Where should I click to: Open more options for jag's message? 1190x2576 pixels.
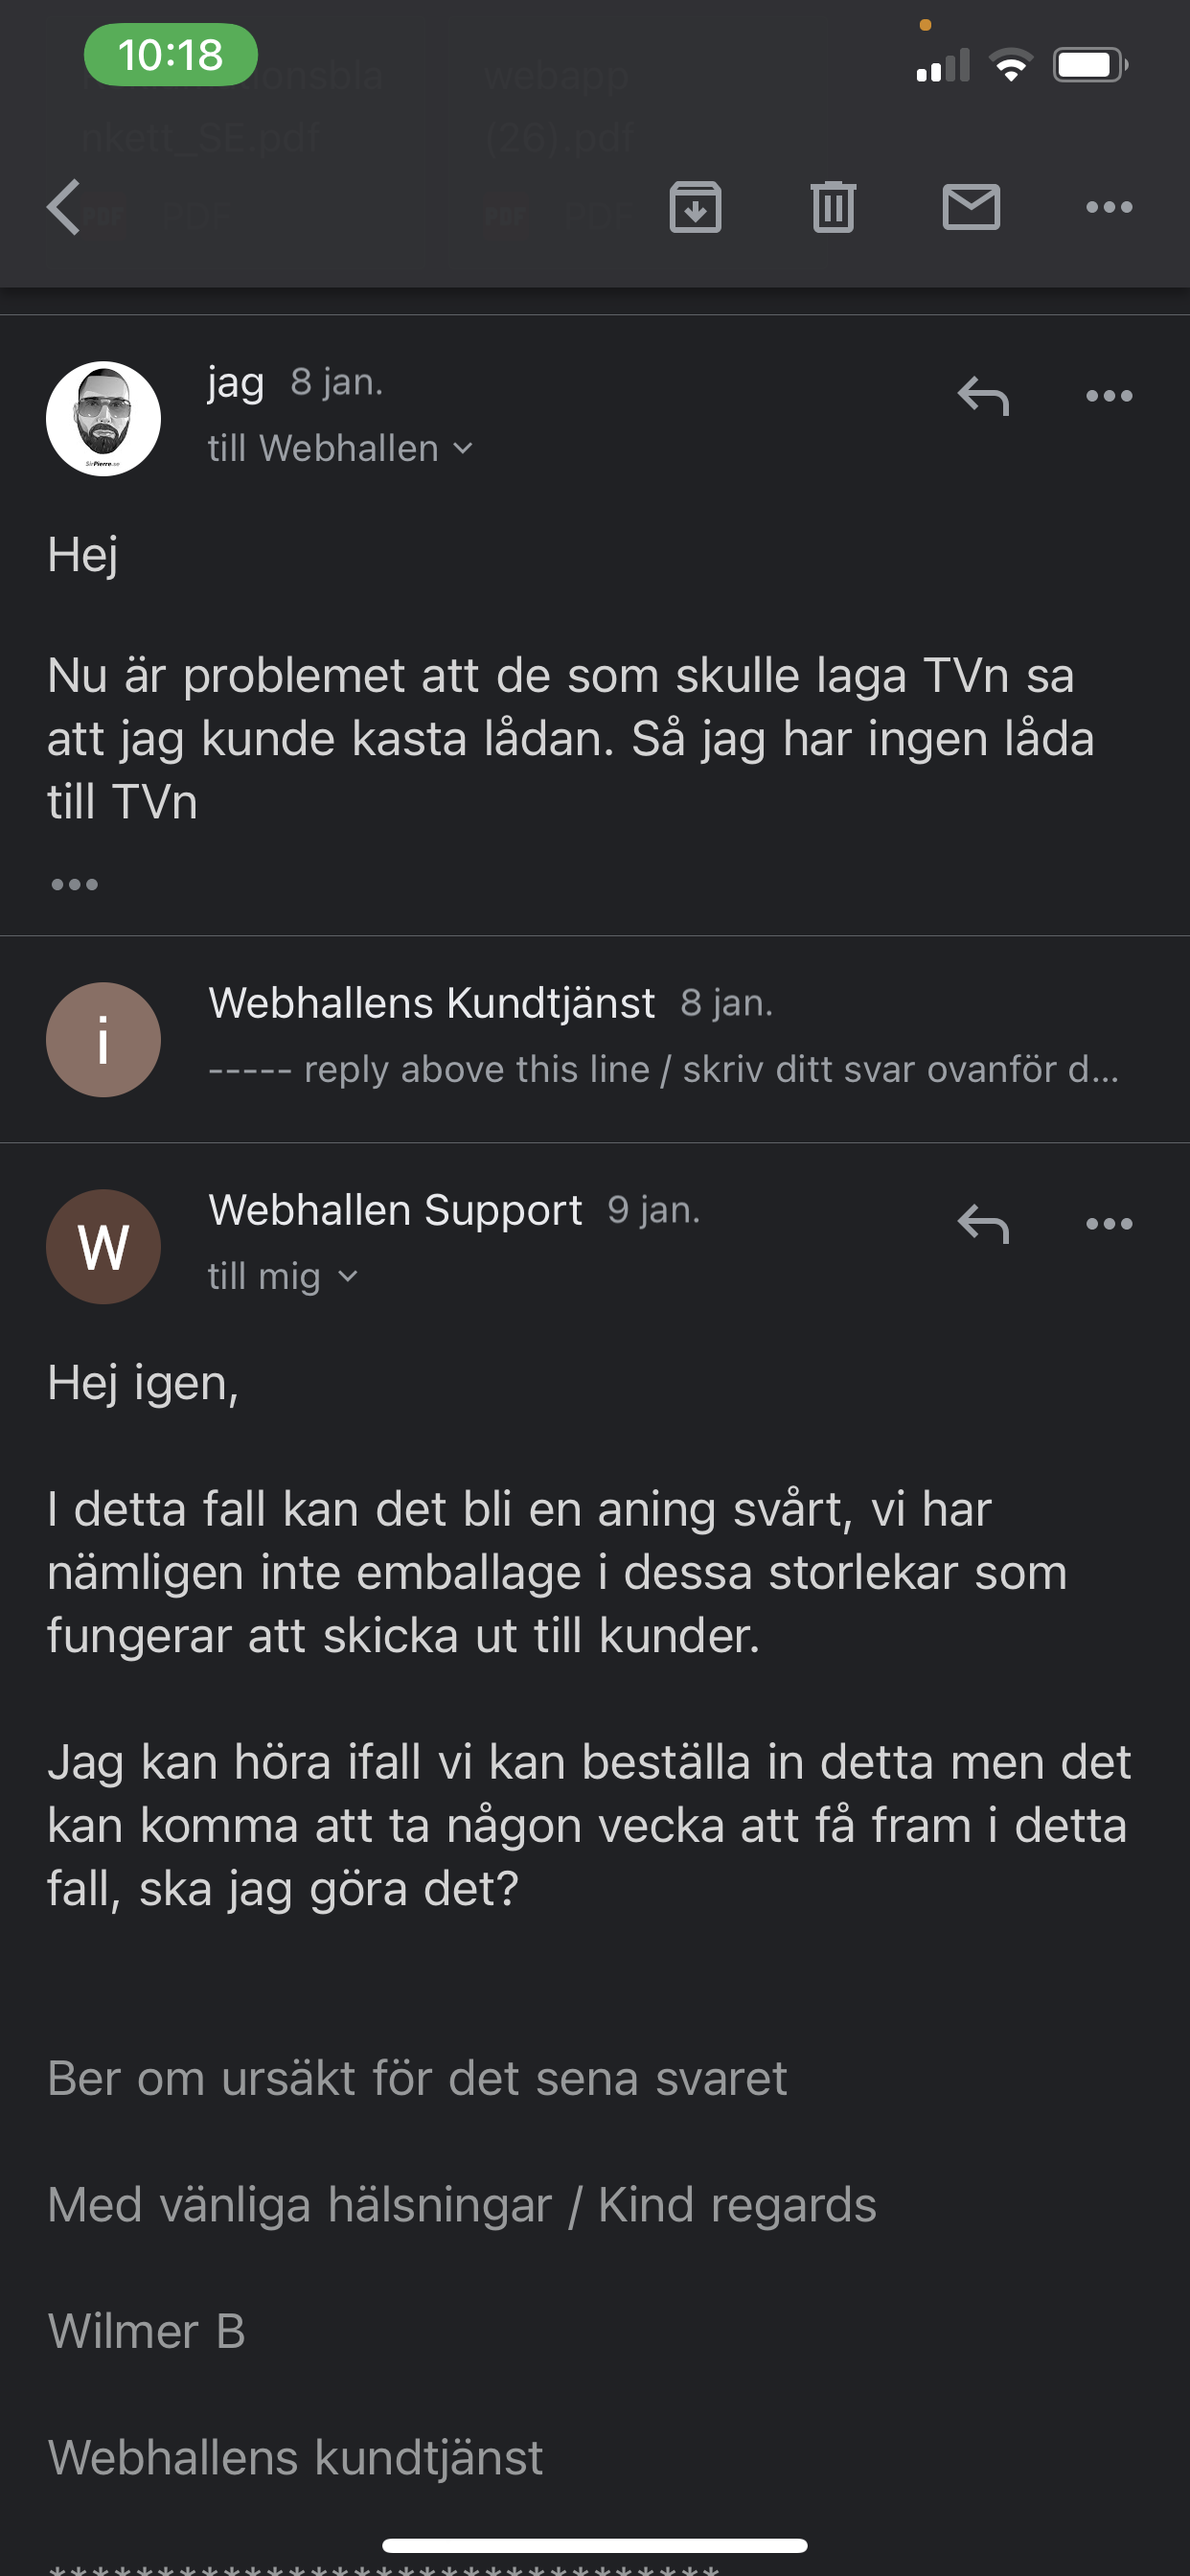point(1109,396)
